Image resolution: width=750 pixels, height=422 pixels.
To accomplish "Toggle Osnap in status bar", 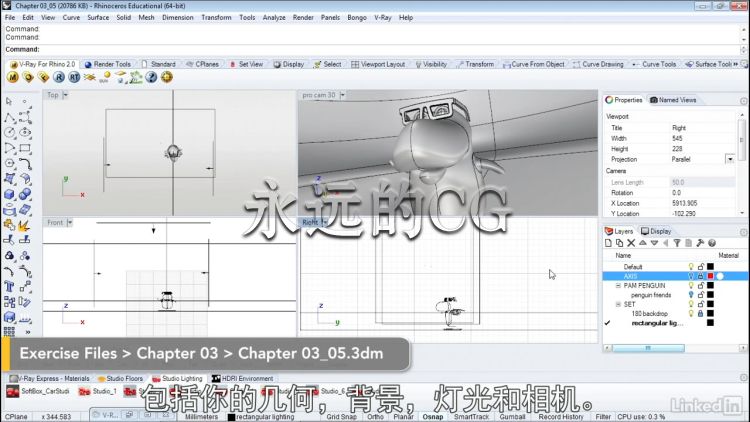I will tap(432, 417).
